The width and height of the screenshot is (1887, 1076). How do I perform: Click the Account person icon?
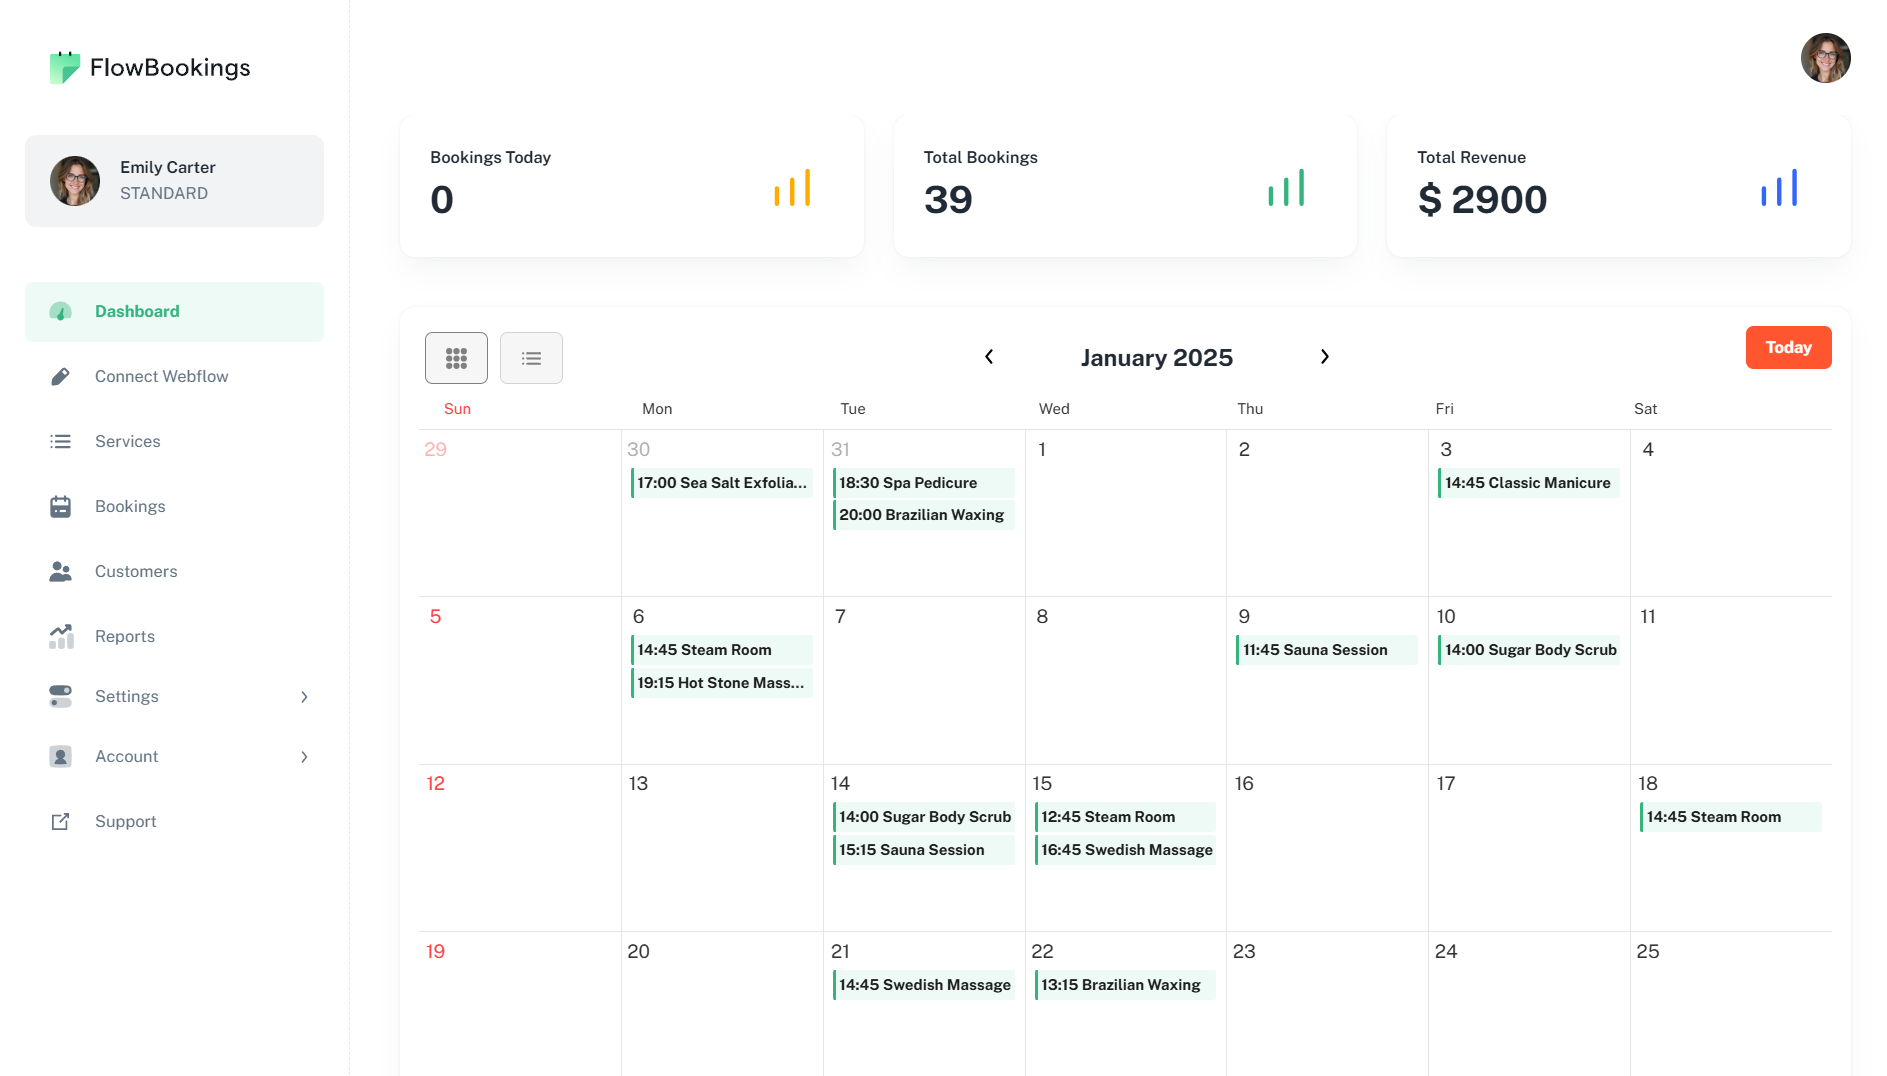(x=60, y=756)
